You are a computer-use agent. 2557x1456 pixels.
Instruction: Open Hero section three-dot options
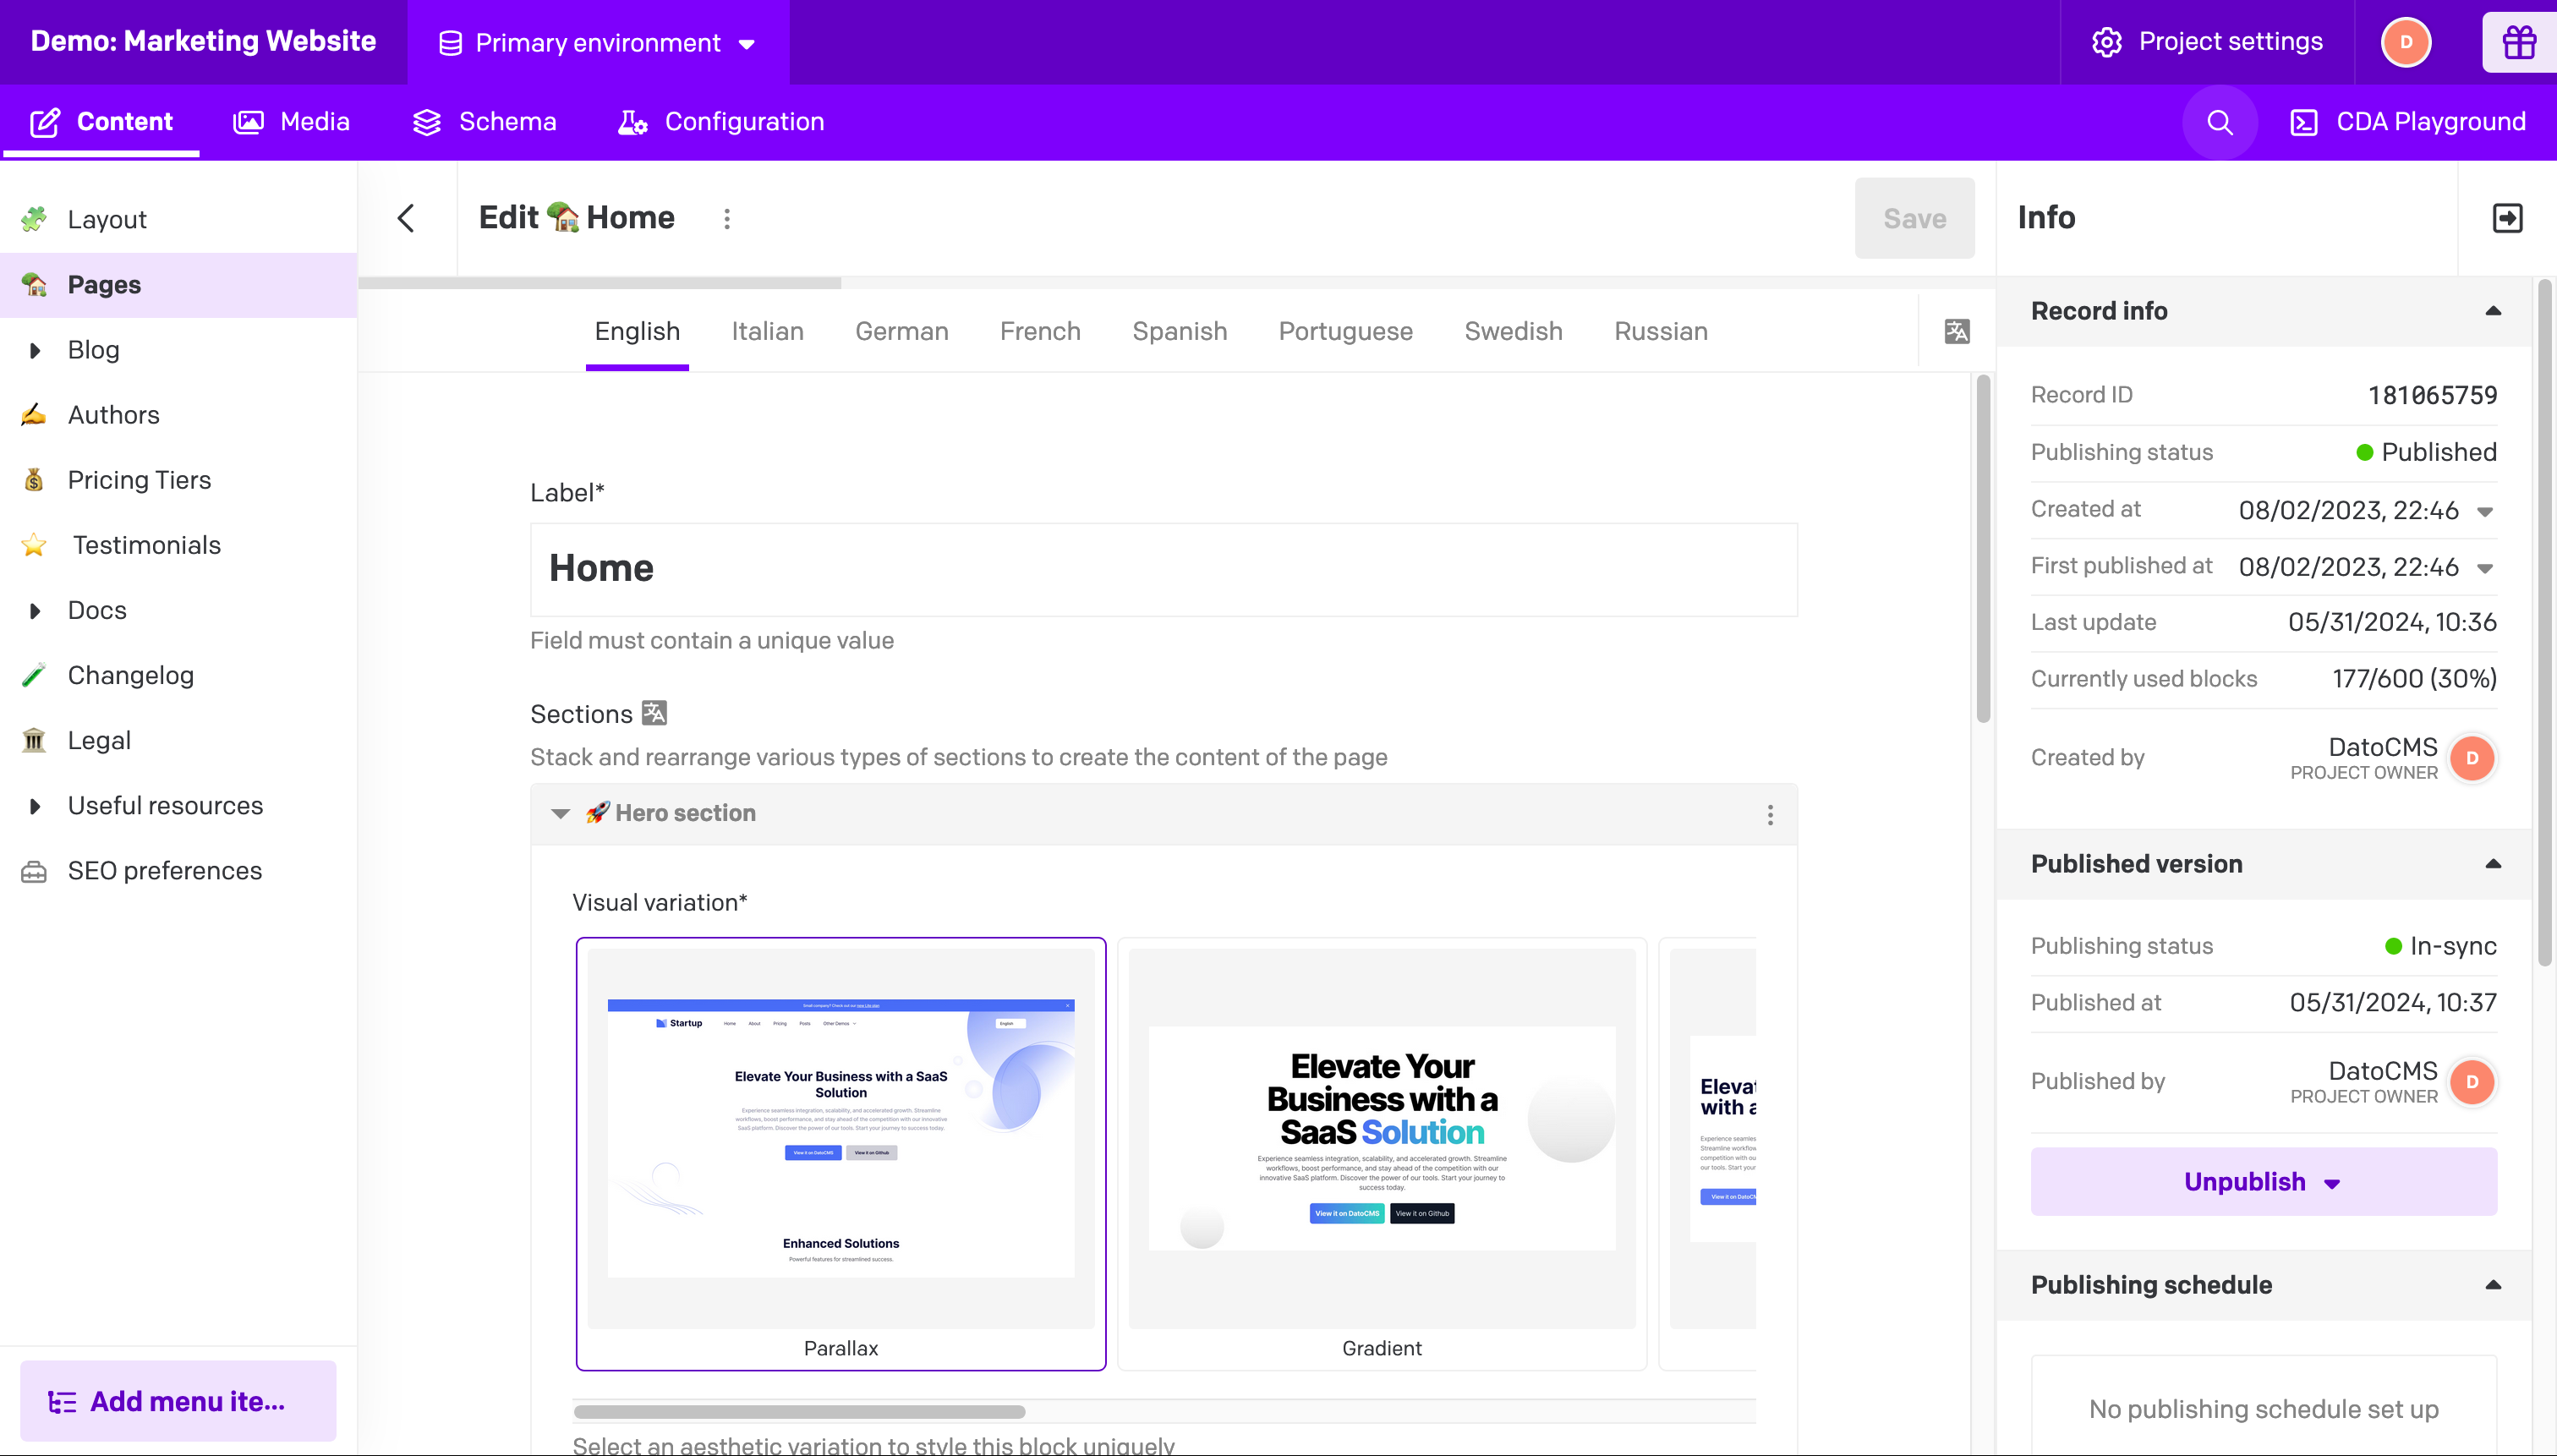click(x=1770, y=814)
